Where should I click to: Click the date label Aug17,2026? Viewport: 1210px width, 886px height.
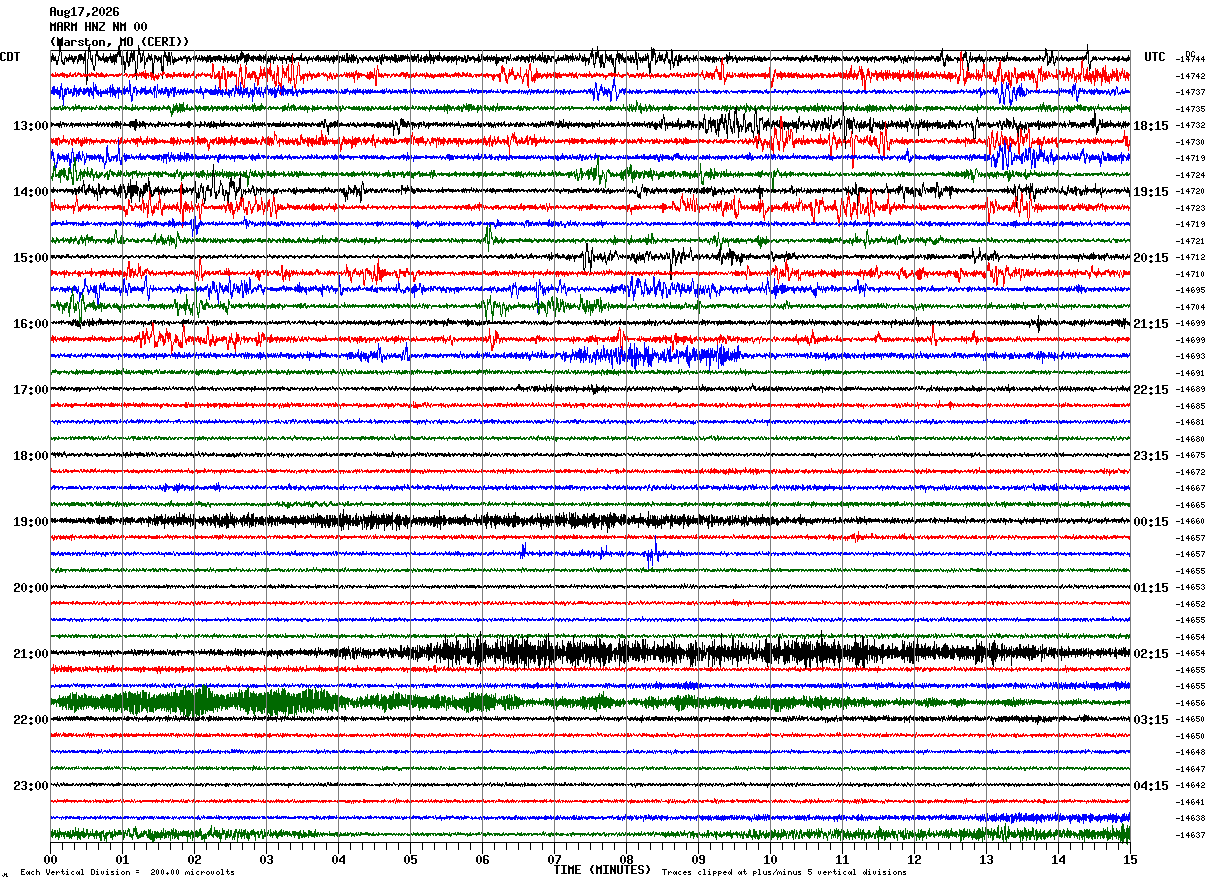pyautogui.click(x=84, y=12)
